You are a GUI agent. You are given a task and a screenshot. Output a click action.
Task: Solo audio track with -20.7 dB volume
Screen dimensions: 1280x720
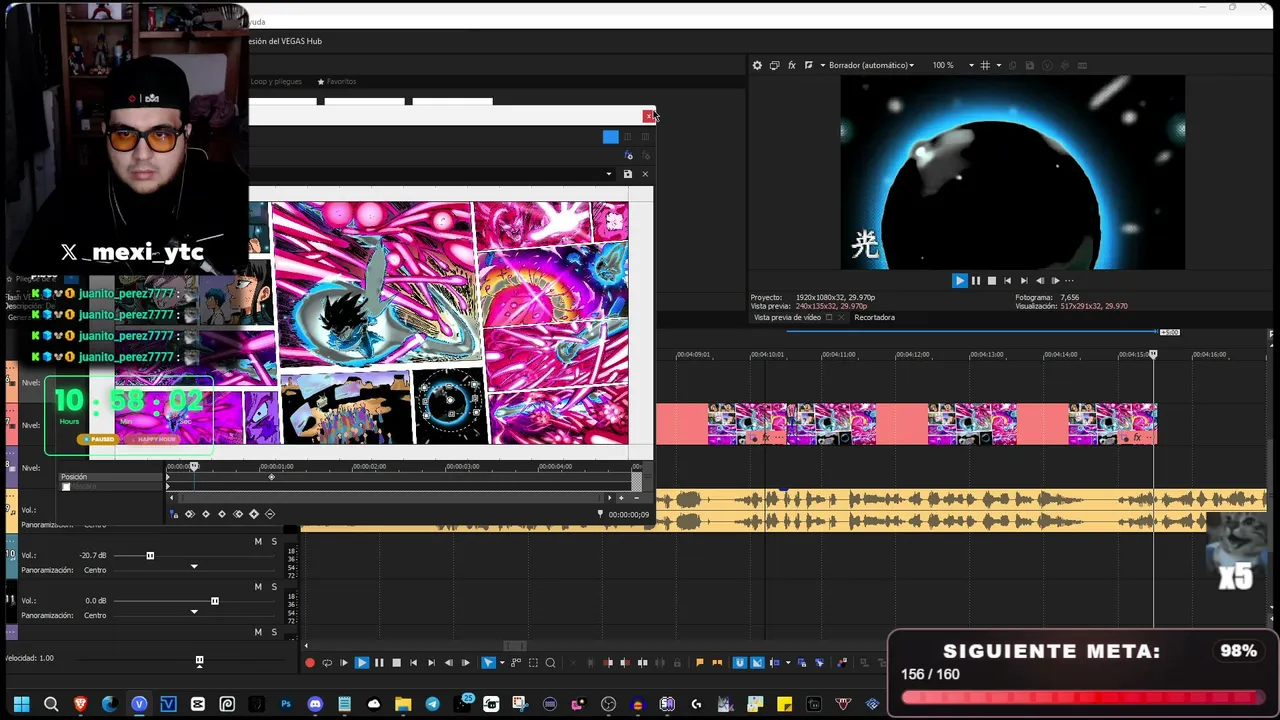click(x=274, y=541)
